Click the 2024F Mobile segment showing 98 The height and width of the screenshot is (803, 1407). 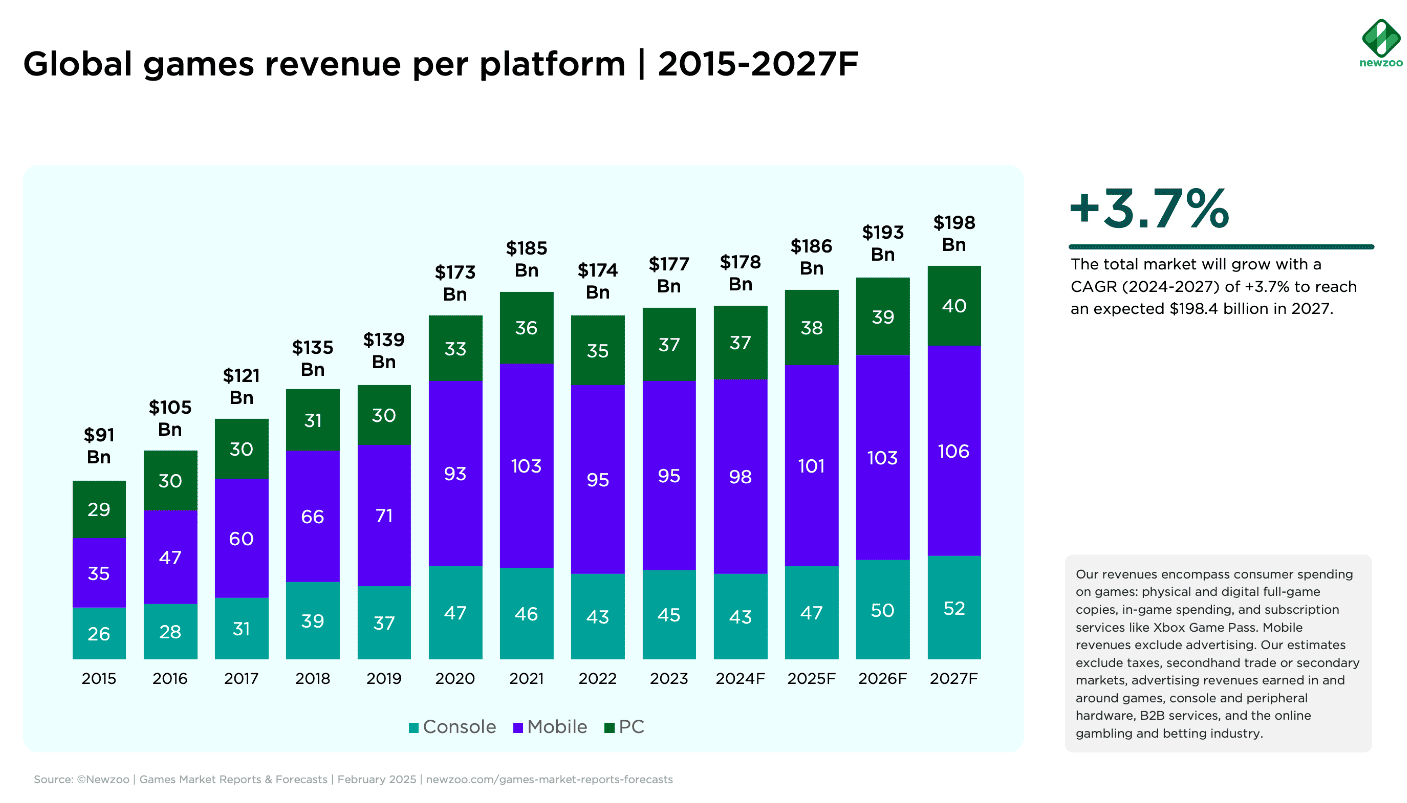[x=741, y=477]
